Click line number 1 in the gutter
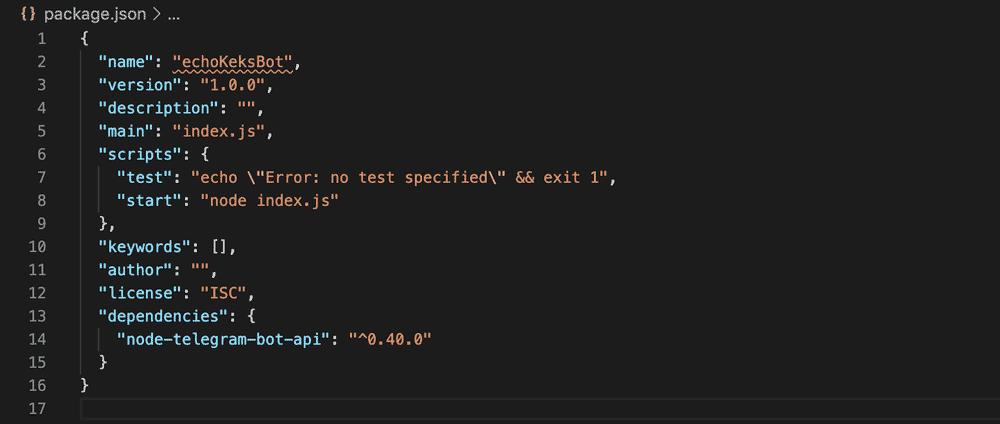This screenshot has width=1000, height=424. coord(41,39)
